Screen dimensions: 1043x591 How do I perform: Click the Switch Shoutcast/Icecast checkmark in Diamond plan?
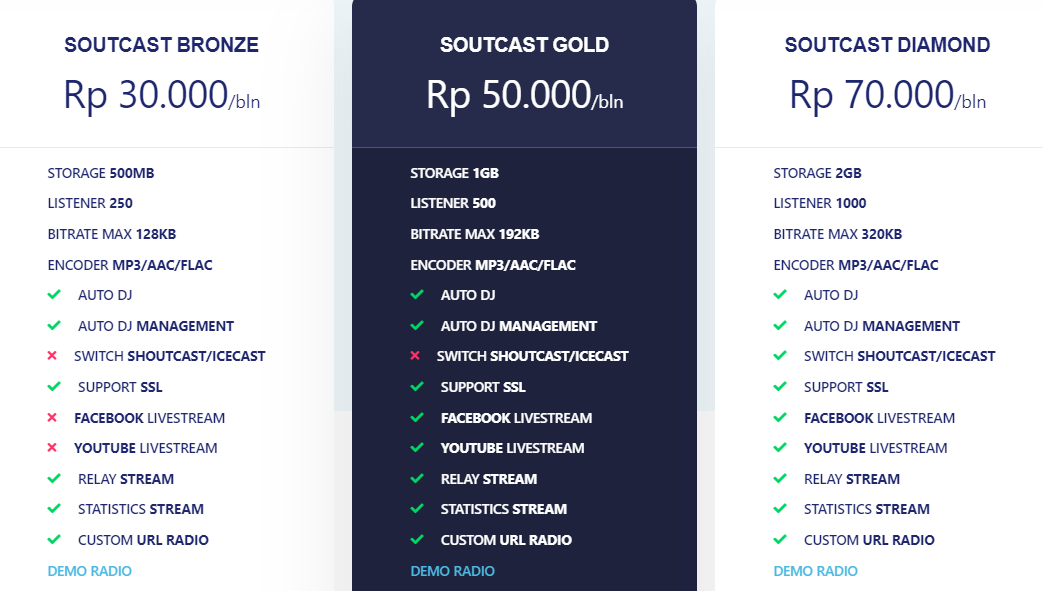click(780, 356)
